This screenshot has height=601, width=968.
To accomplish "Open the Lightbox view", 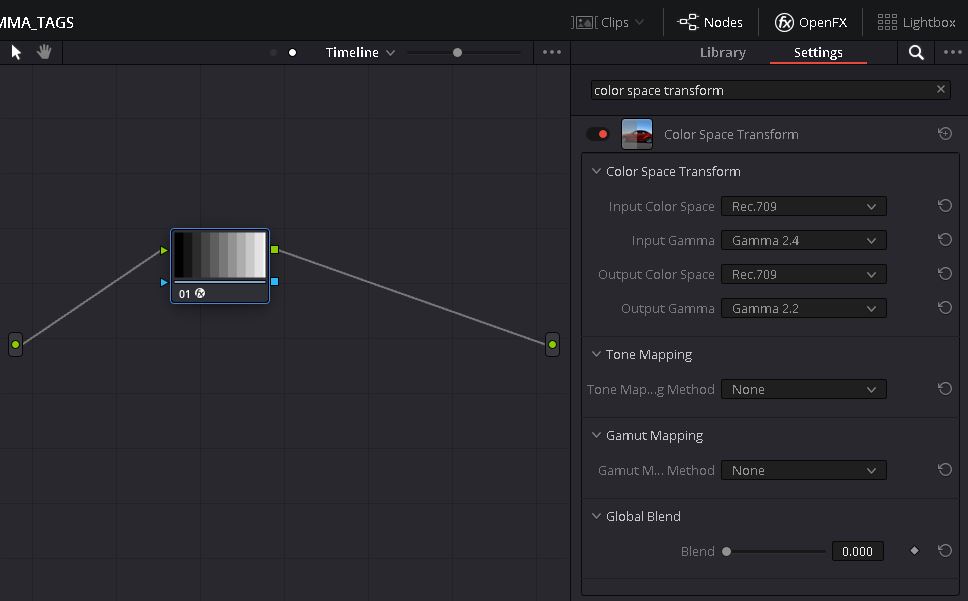I will click(916, 22).
